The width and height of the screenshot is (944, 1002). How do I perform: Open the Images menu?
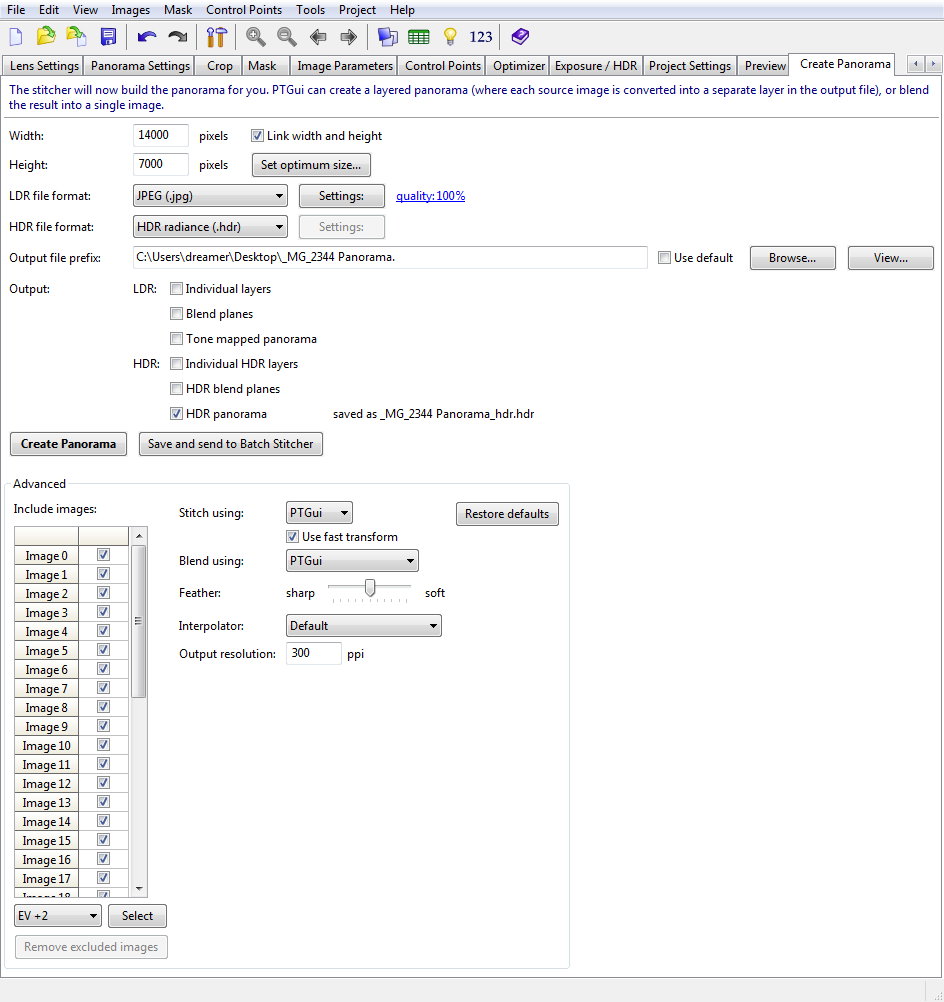130,10
